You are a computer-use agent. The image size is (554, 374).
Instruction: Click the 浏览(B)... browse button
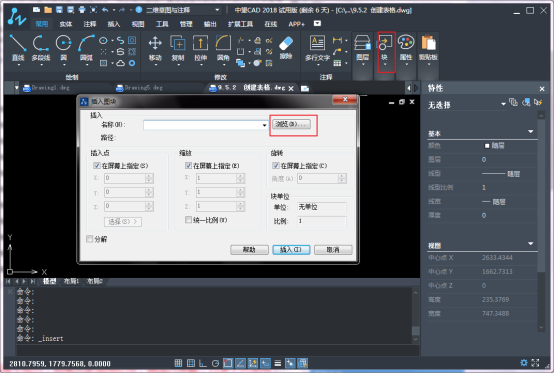tap(291, 124)
